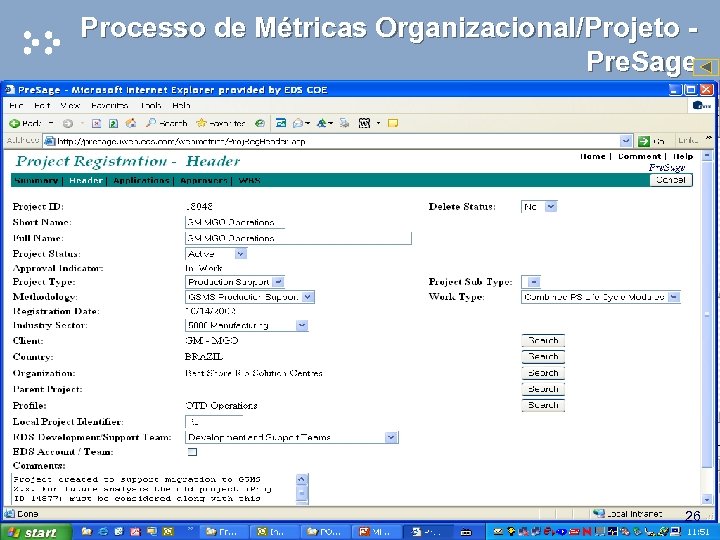Click the Search button in the Client row
The width and height of the screenshot is (720, 540).
pos(543,341)
